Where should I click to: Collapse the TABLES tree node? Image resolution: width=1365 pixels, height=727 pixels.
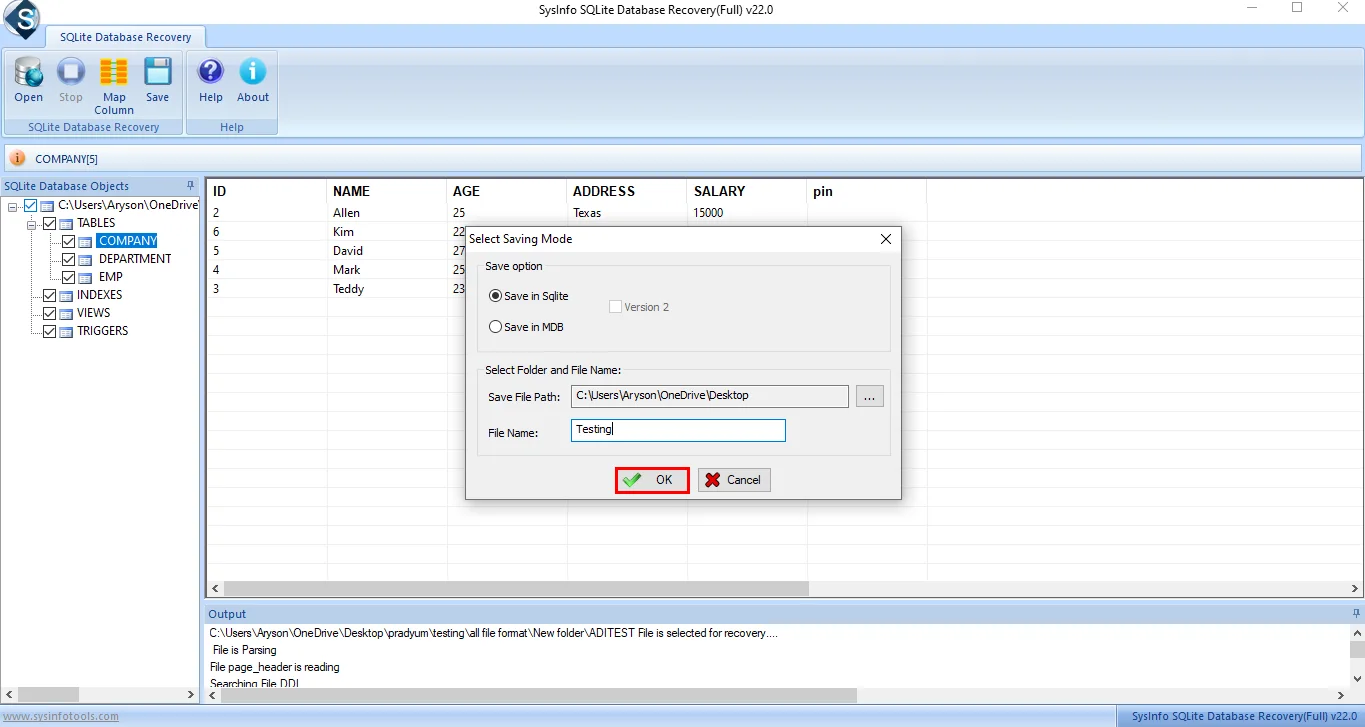[x=31, y=222]
